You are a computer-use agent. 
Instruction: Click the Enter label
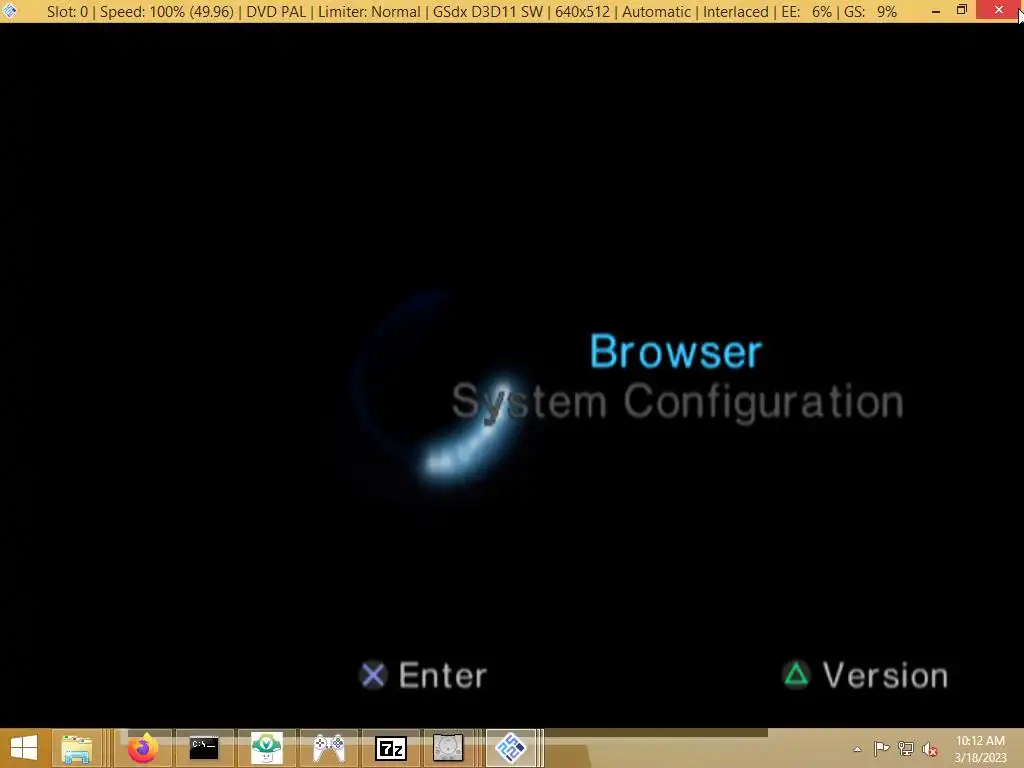443,675
